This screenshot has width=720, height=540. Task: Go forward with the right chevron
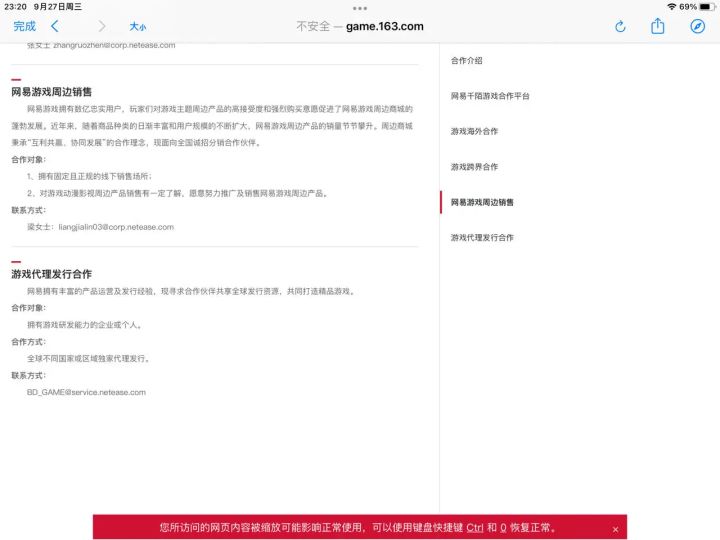coord(101,26)
